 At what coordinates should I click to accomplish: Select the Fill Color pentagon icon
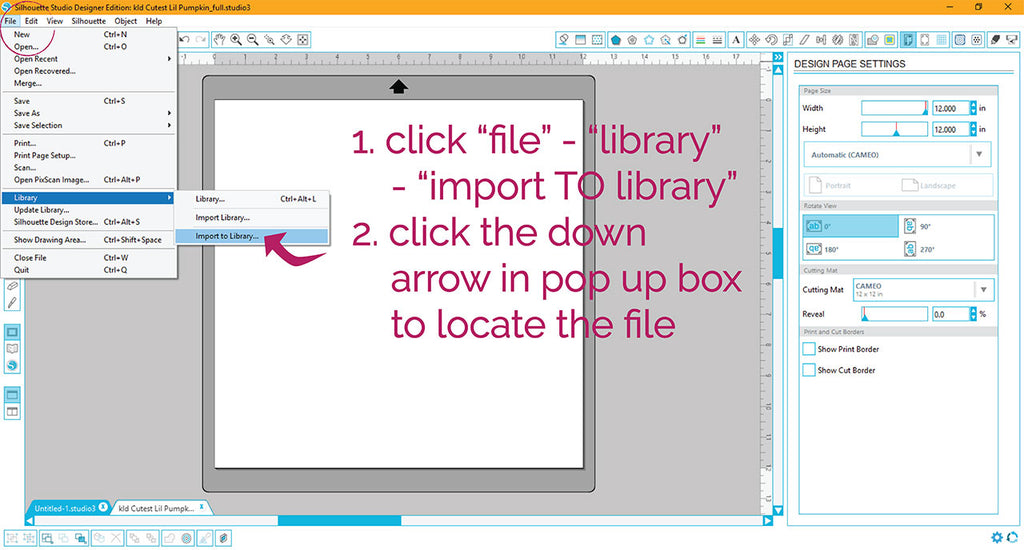click(x=616, y=40)
